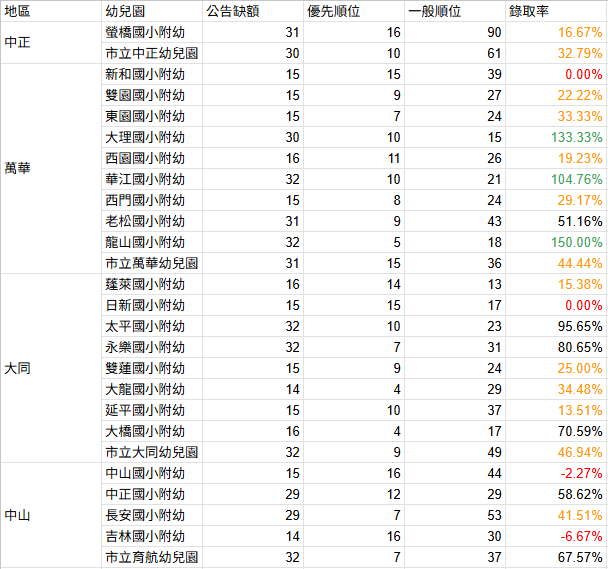This screenshot has height=569, width=608.
Task: Click the 大同 district cell
Action: click(51, 368)
